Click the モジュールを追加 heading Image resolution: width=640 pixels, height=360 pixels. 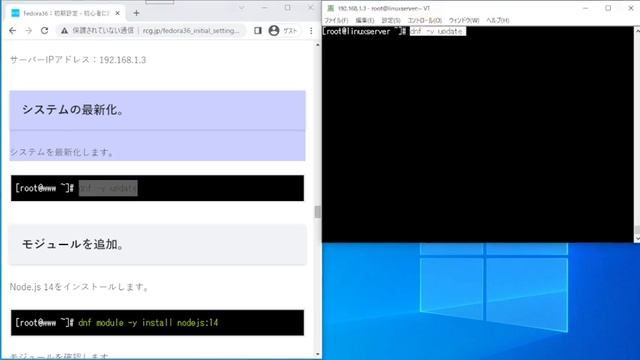click(x=73, y=244)
